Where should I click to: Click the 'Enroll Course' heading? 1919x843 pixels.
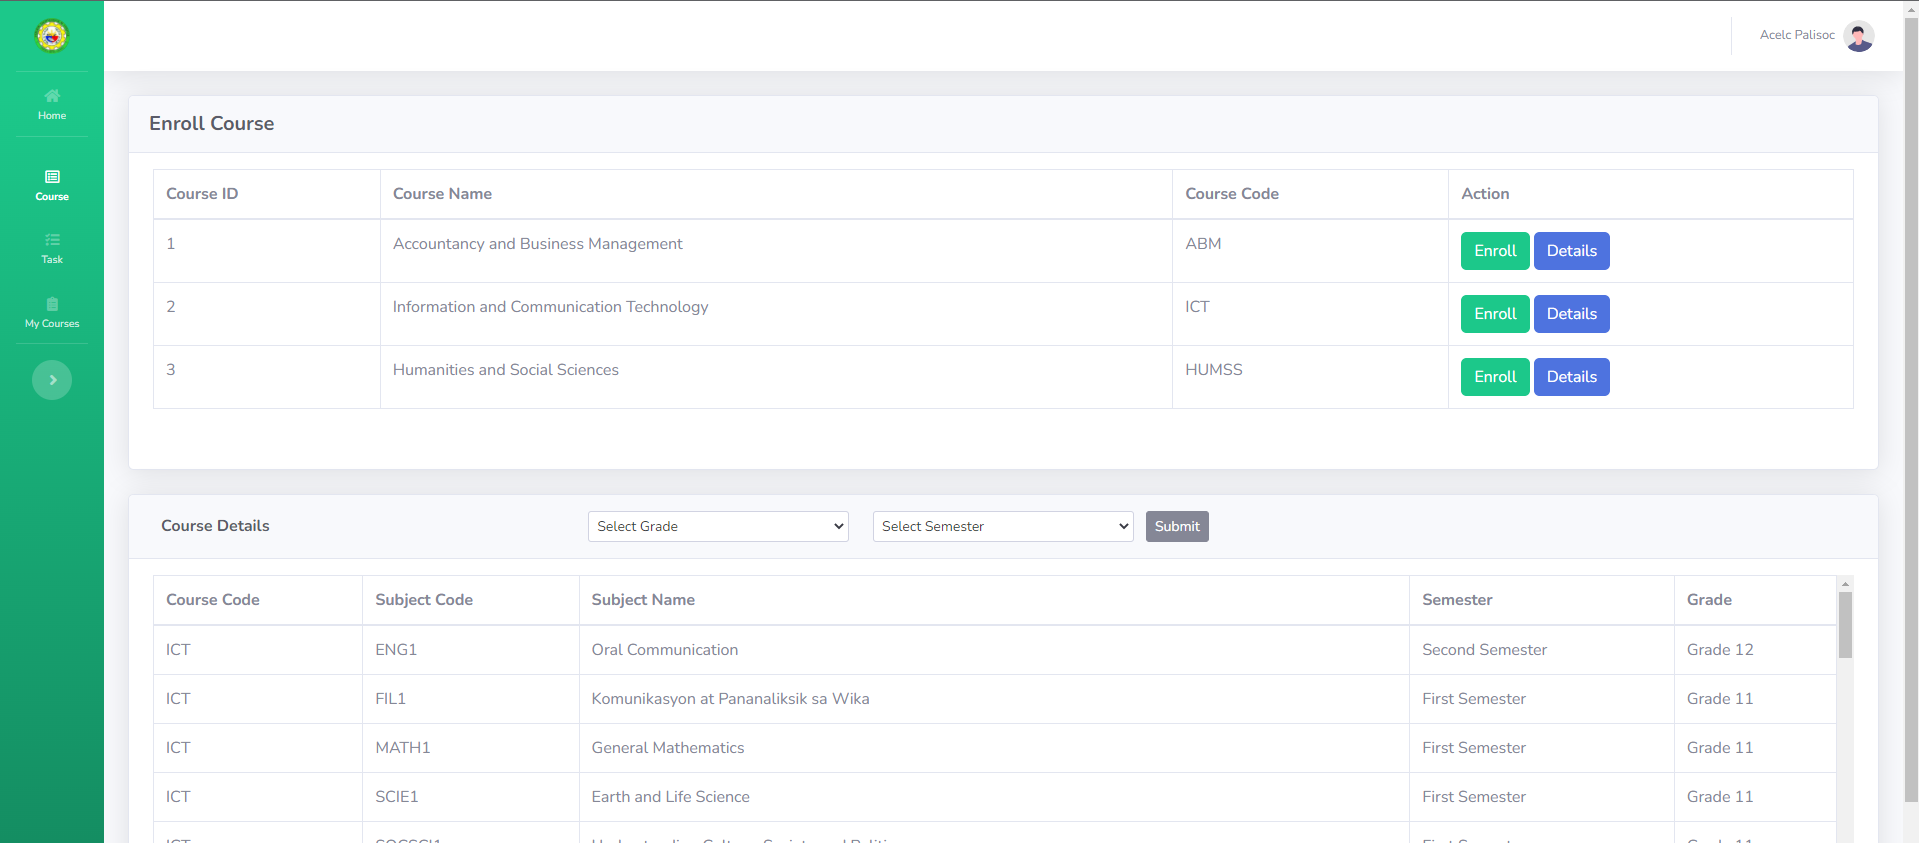pyautogui.click(x=211, y=124)
